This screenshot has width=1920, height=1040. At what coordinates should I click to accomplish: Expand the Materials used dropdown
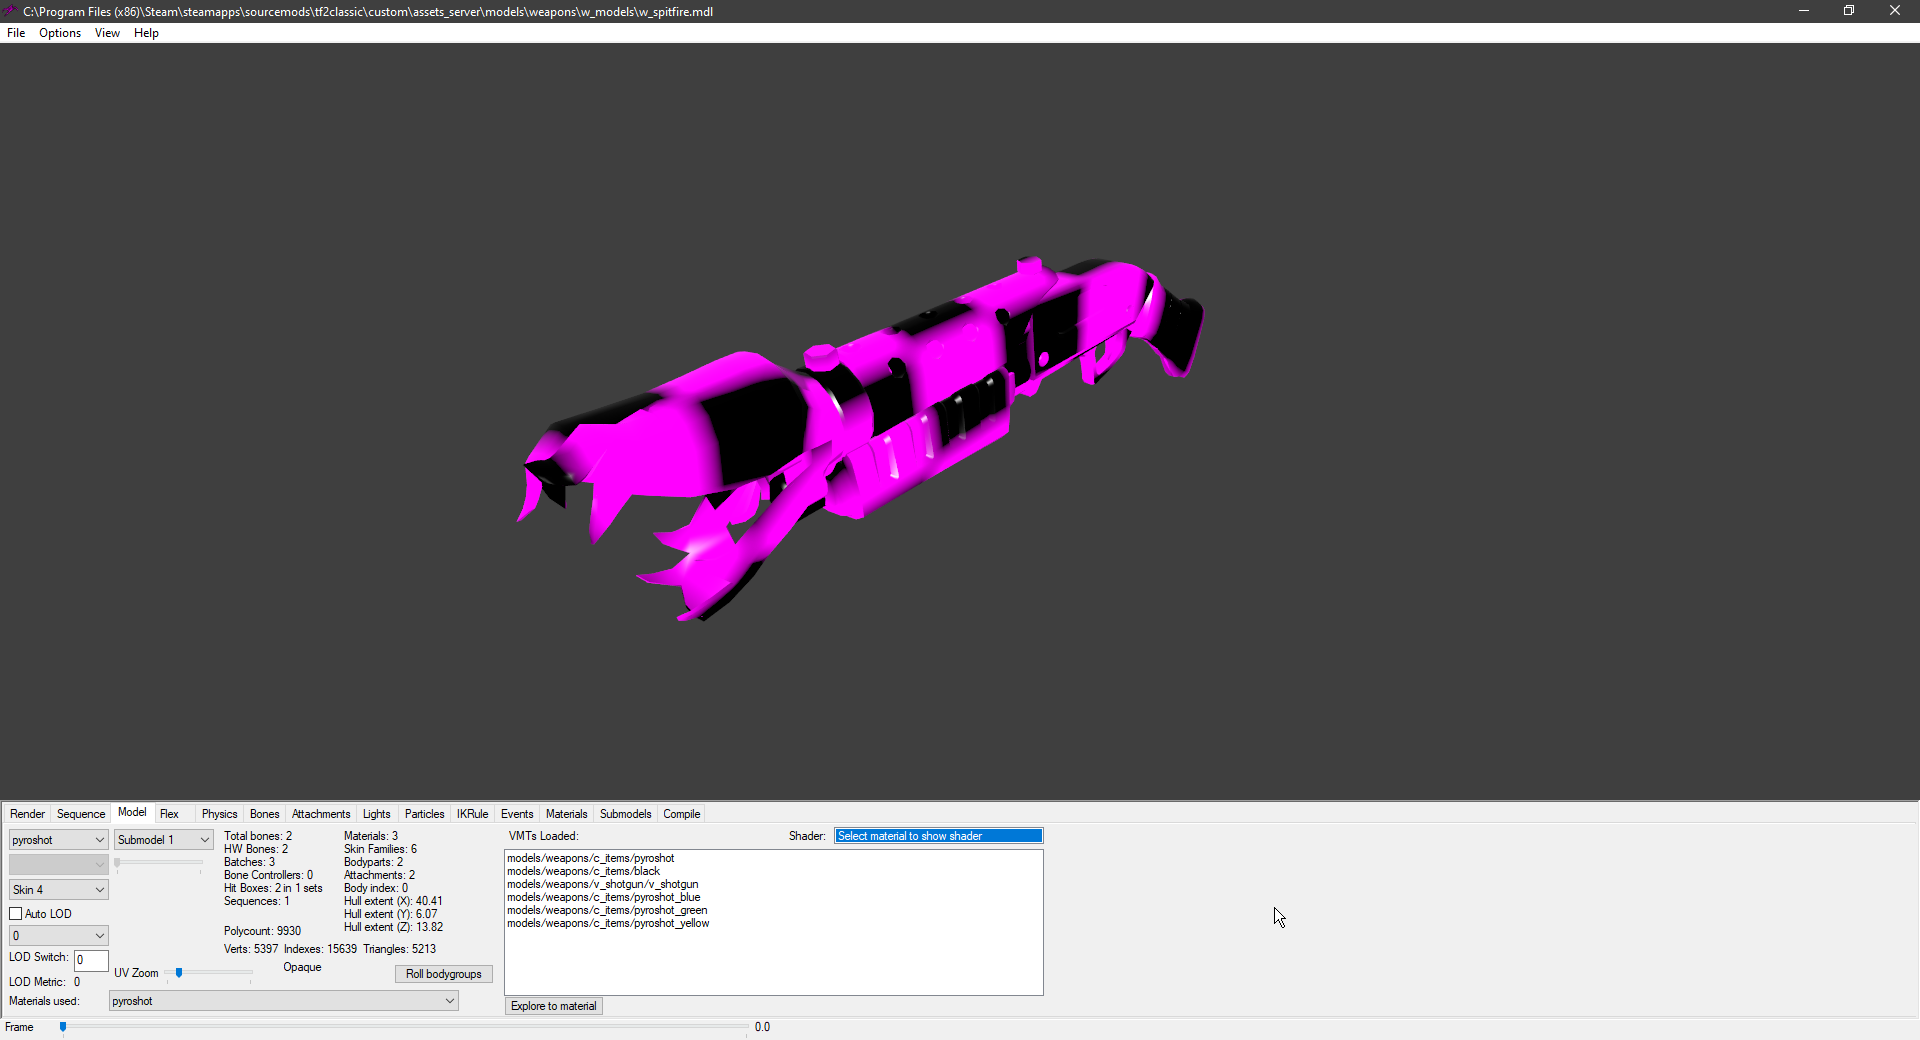pos(283,1001)
